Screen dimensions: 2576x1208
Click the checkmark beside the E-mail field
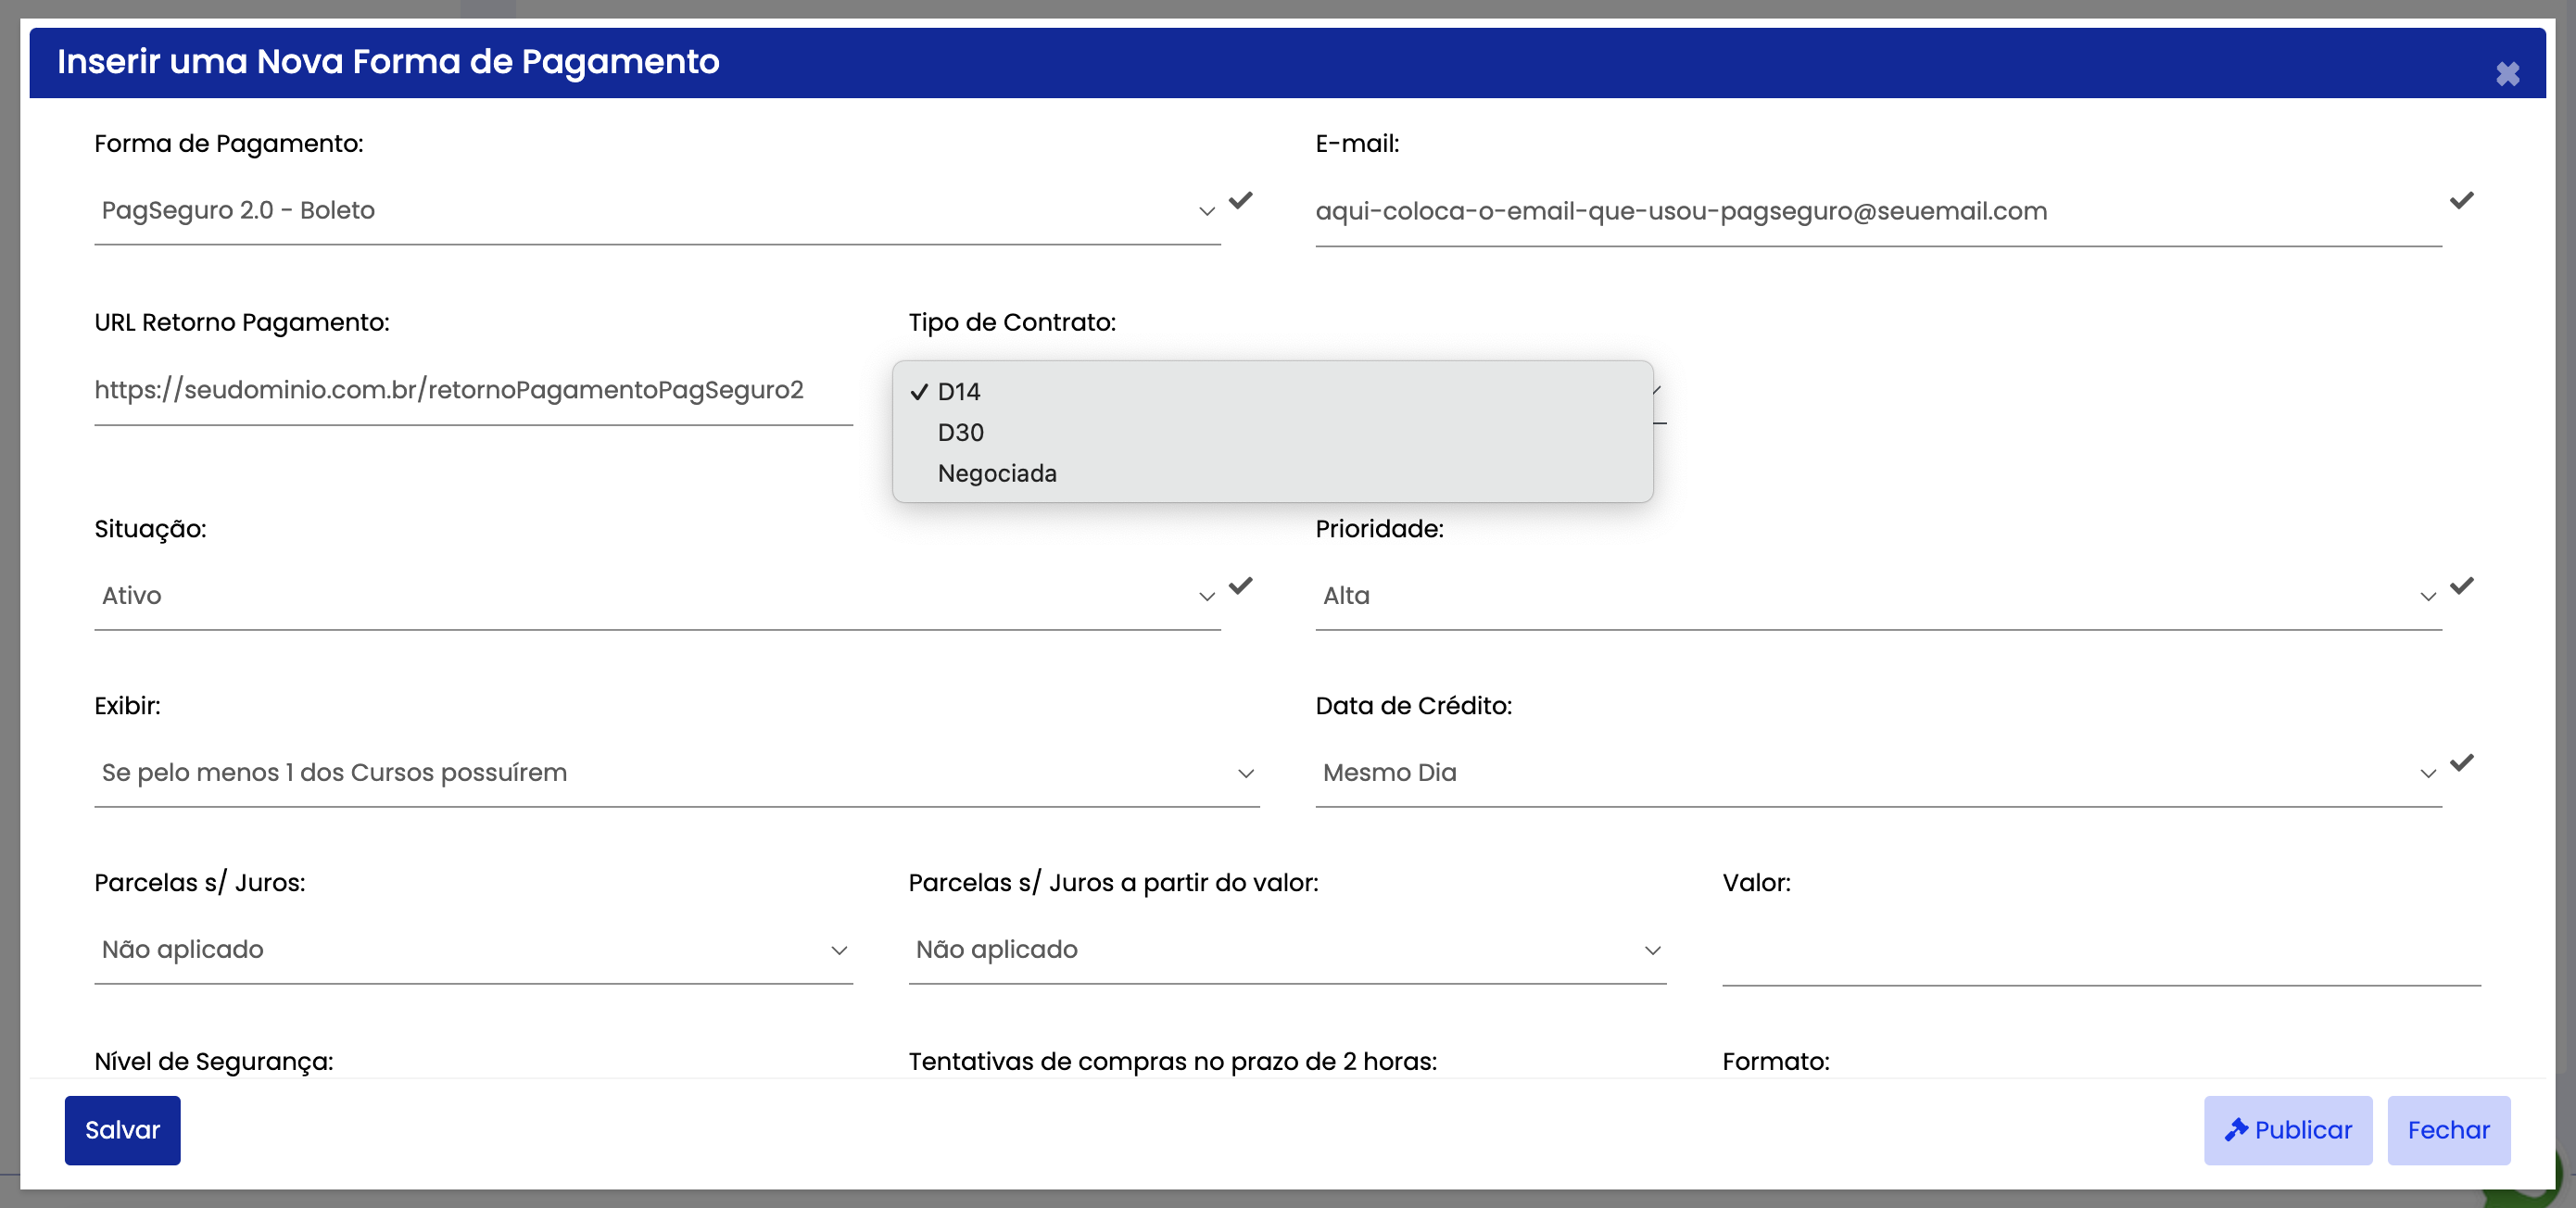click(2461, 200)
